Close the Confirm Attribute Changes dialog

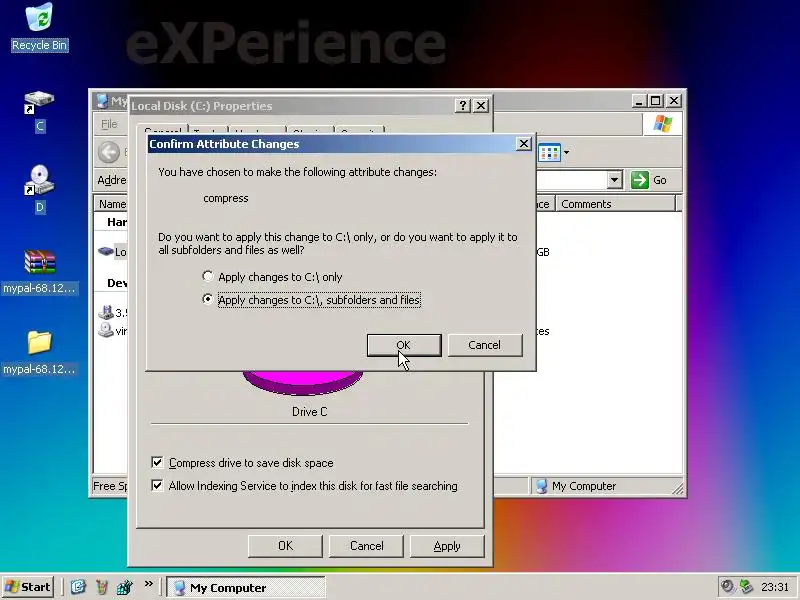[523, 144]
